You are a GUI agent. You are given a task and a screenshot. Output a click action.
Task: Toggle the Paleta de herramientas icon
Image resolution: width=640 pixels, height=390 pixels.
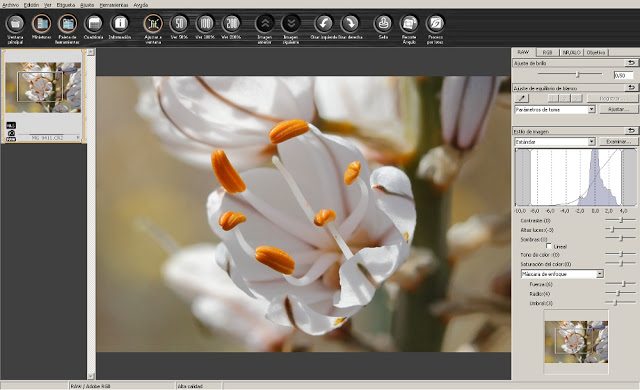tap(68, 24)
